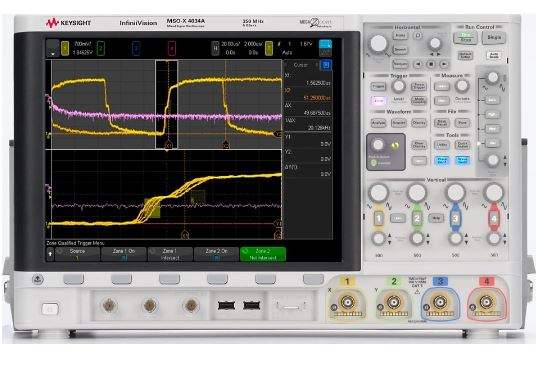Push the navigate play-forward button

tap(444, 64)
